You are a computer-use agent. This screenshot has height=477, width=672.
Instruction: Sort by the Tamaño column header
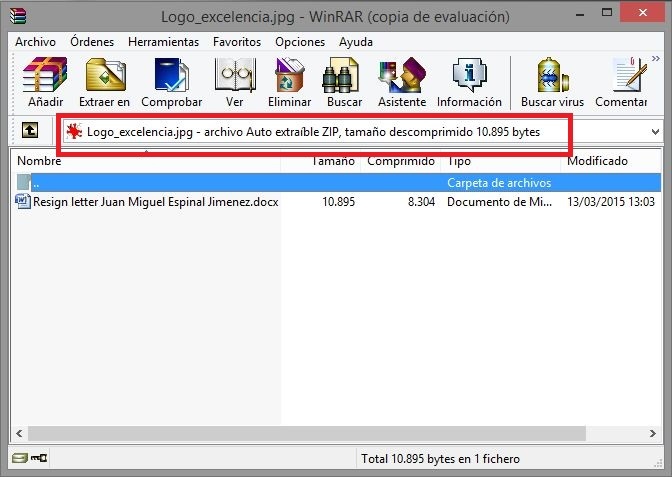pos(321,161)
